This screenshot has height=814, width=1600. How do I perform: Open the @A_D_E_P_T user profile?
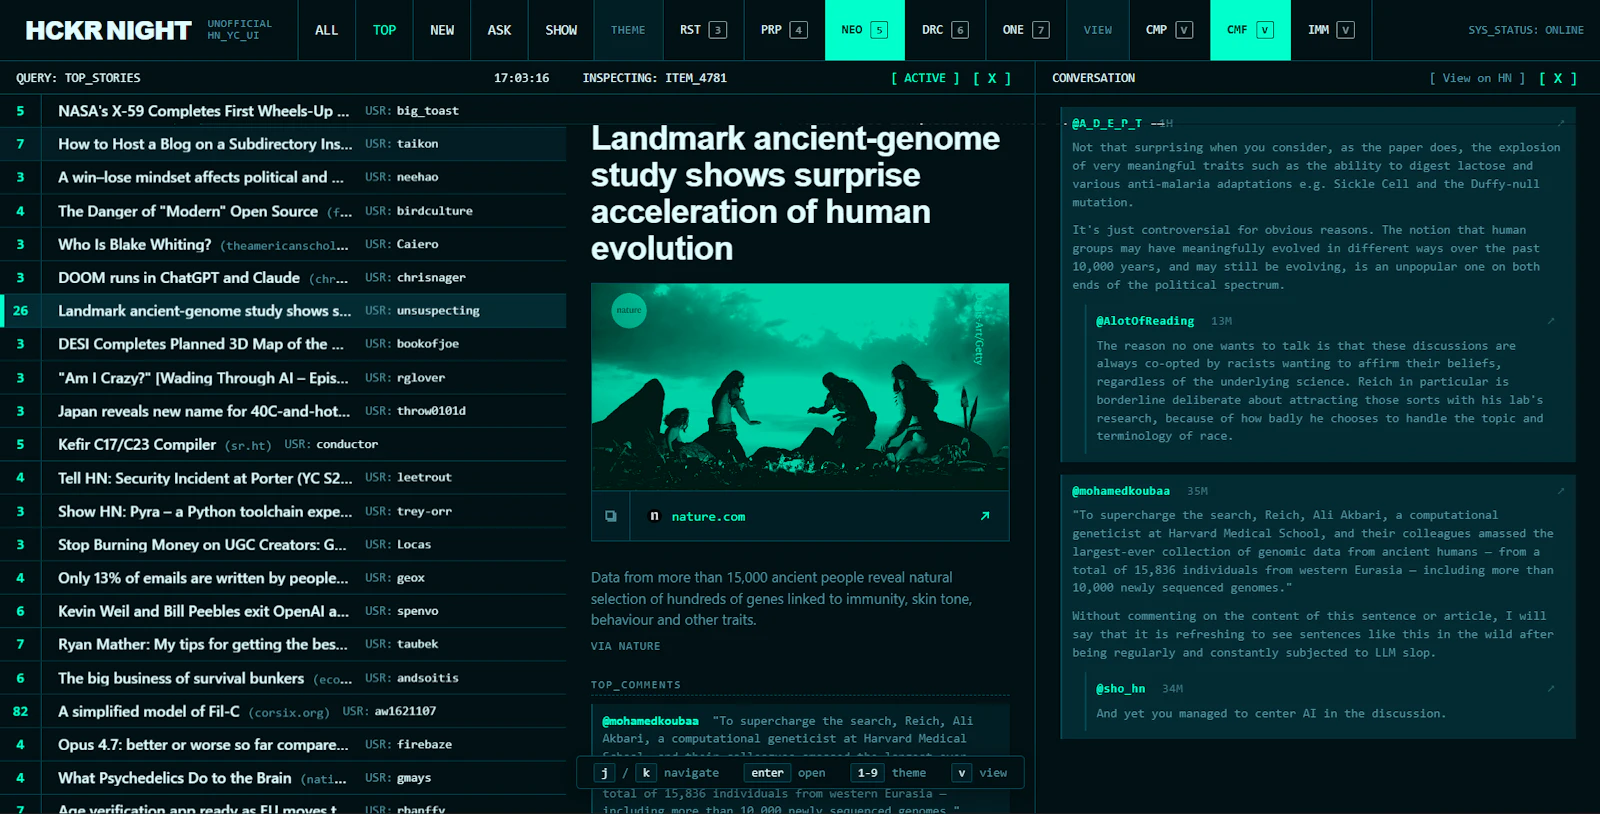tap(1106, 124)
